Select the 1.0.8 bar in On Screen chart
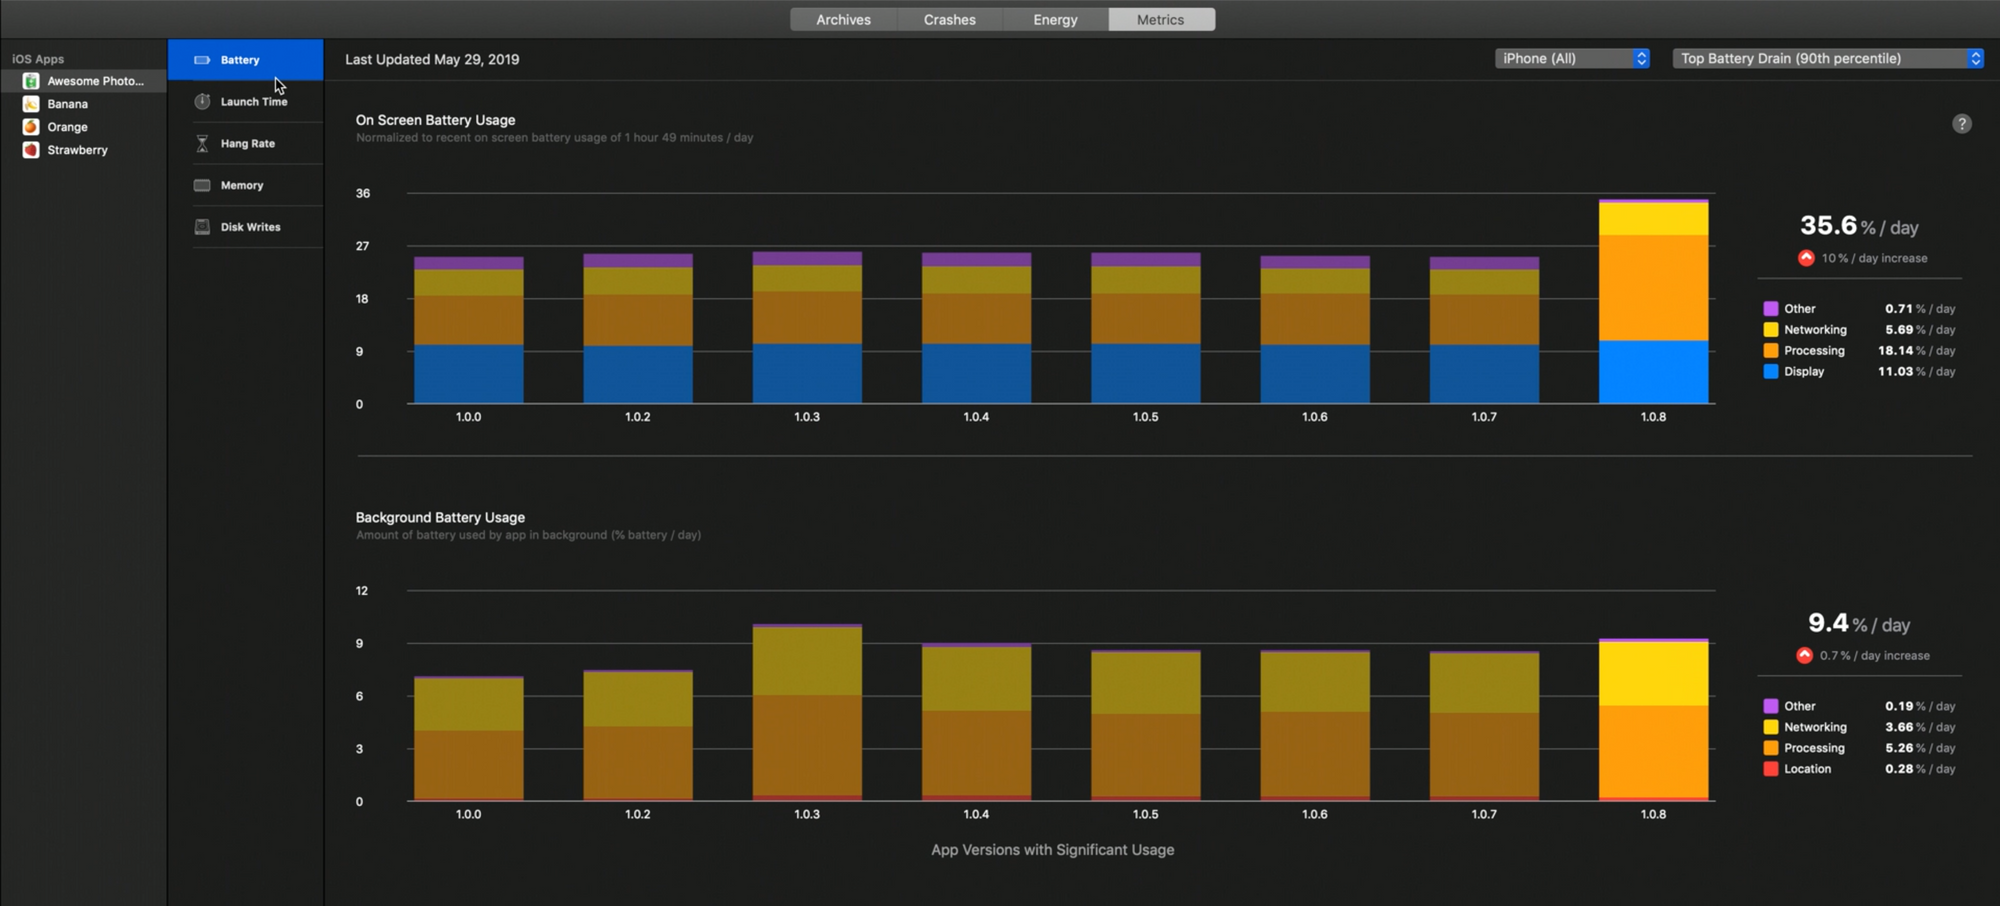2000x906 pixels. pyautogui.click(x=1654, y=302)
